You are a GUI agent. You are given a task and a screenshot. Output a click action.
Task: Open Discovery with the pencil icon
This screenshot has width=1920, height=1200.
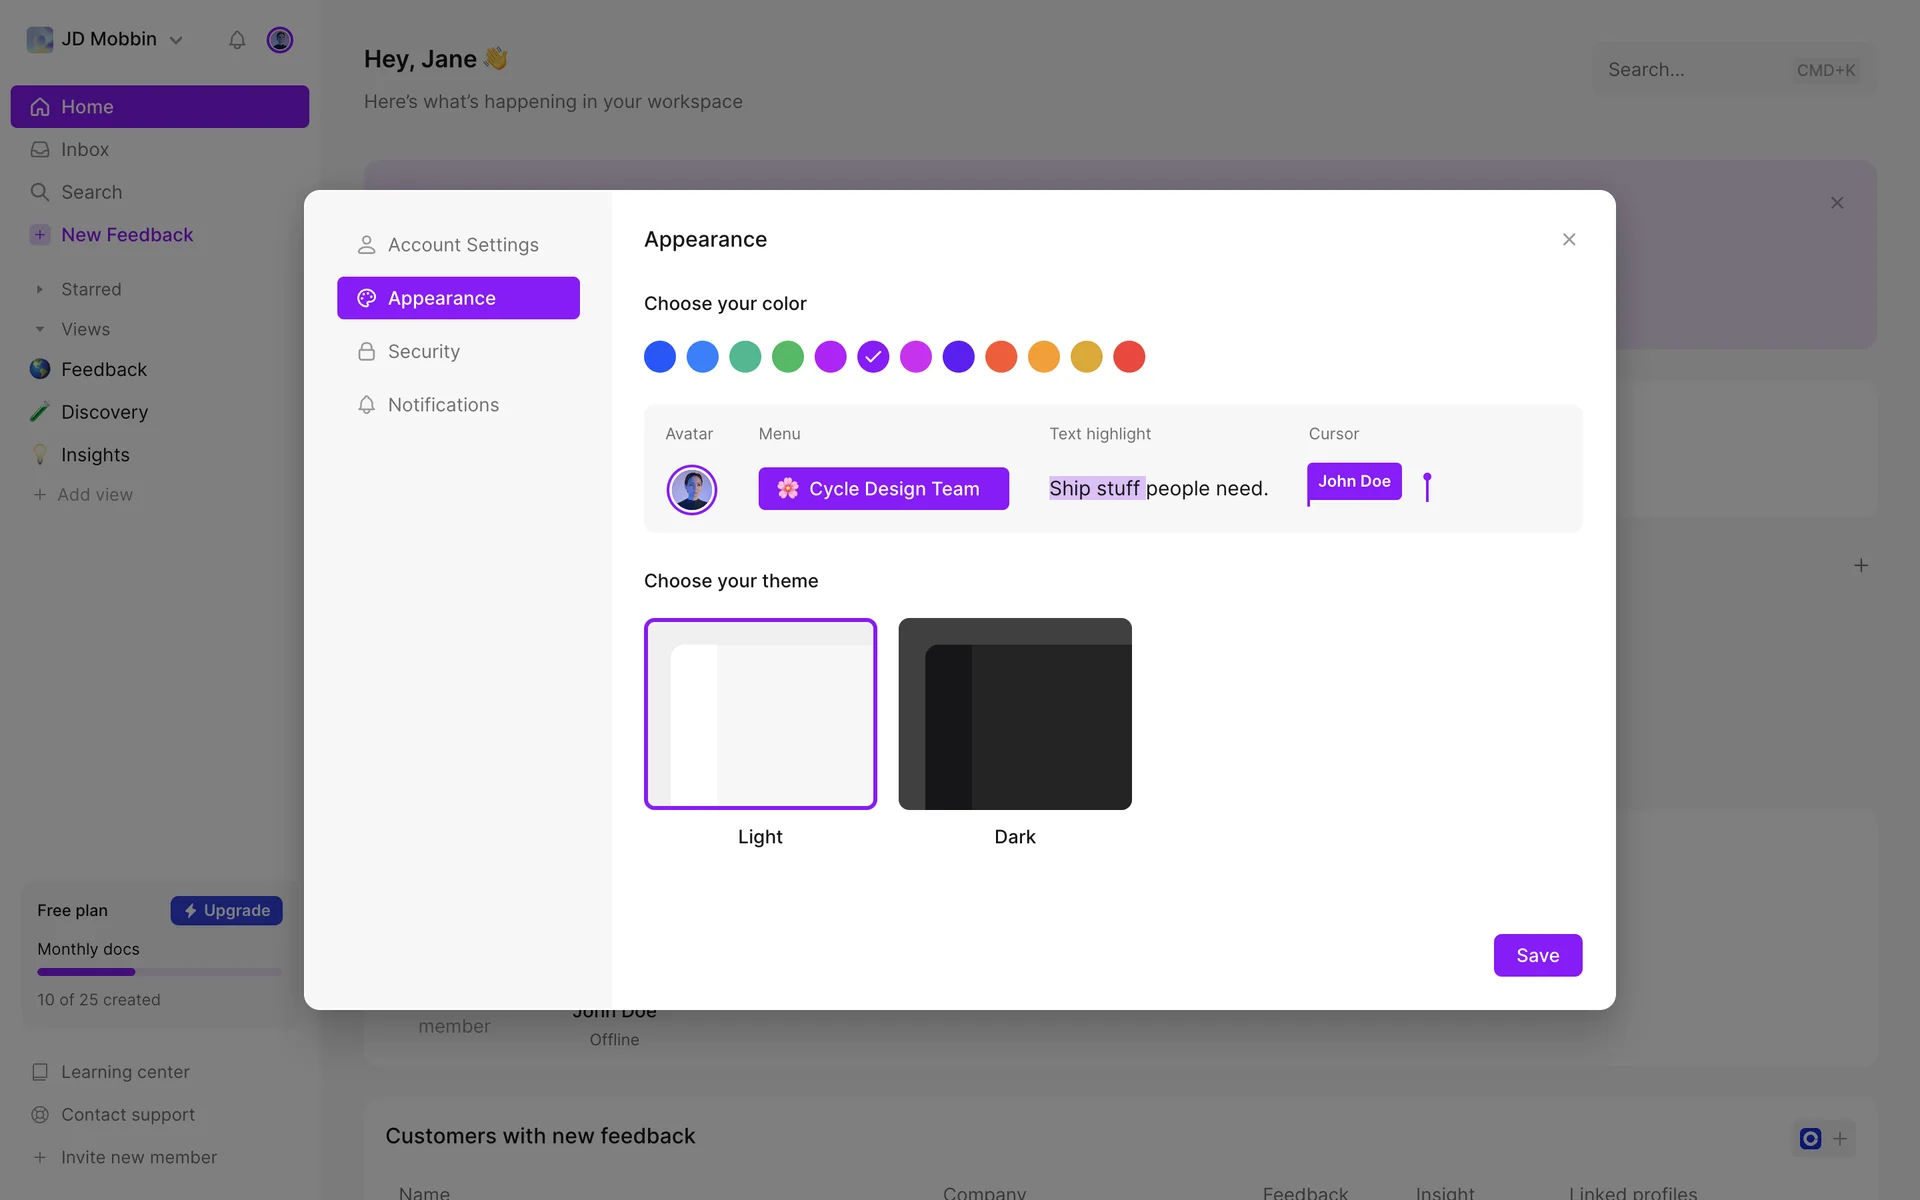pos(40,412)
